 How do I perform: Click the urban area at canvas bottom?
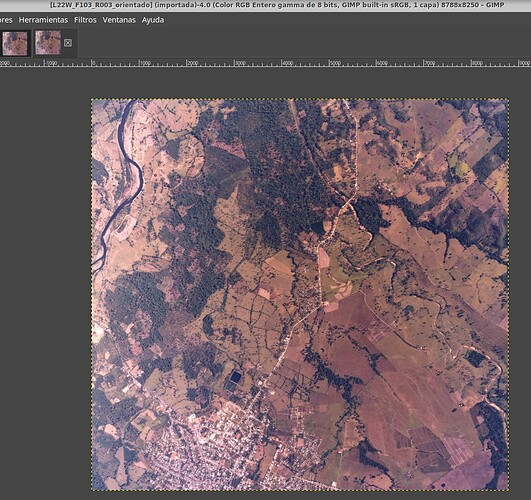coord(217,447)
